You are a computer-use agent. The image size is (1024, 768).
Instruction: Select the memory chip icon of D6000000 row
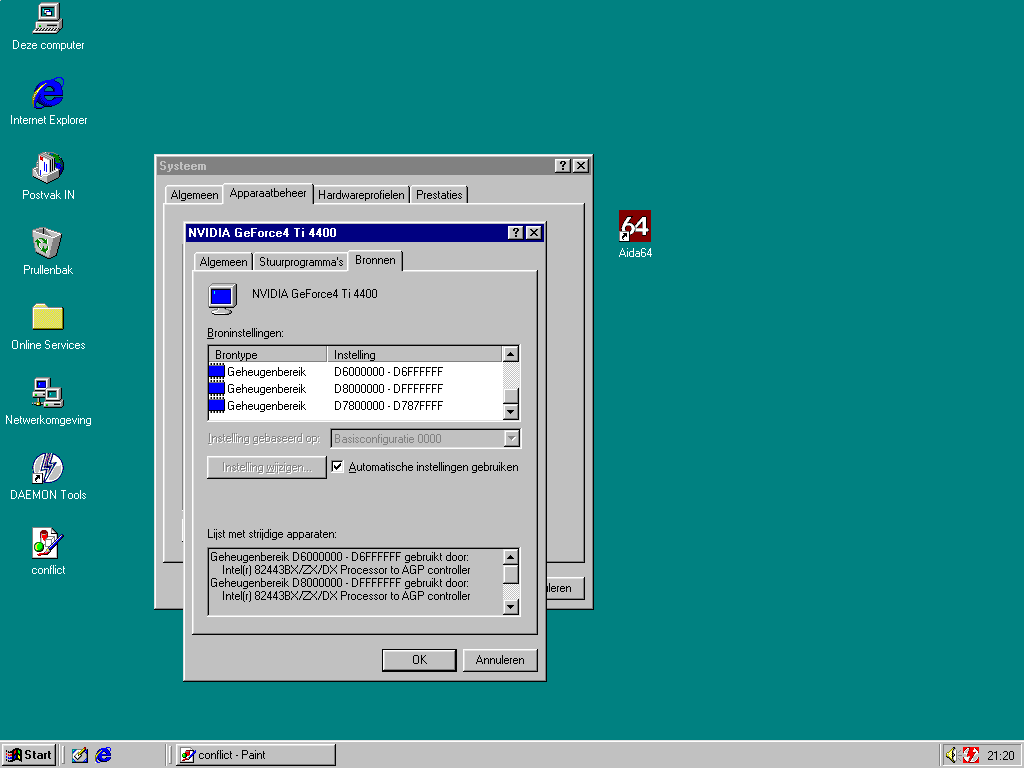217,372
